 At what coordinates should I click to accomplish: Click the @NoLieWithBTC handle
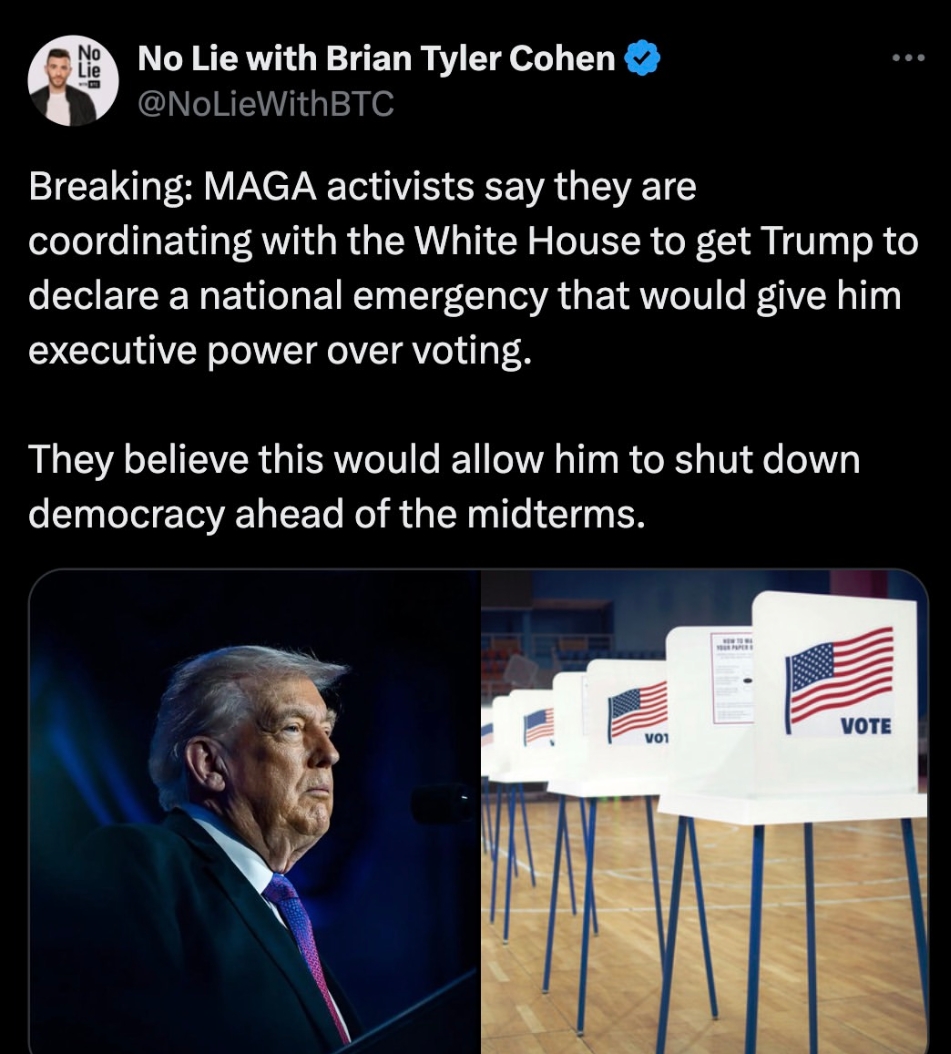pyautogui.click(x=266, y=104)
